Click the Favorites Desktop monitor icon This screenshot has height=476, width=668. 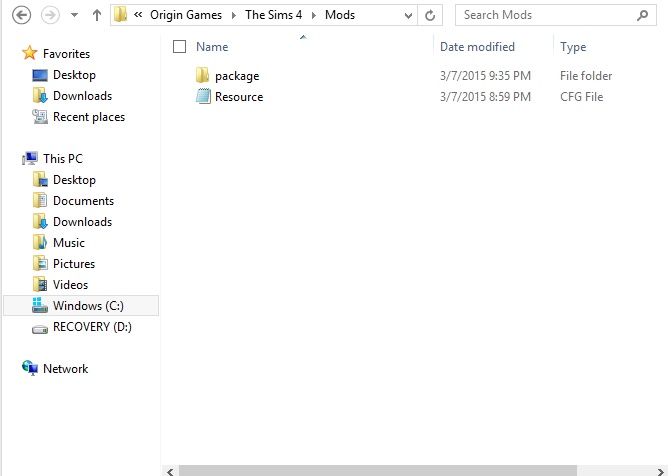[40, 75]
